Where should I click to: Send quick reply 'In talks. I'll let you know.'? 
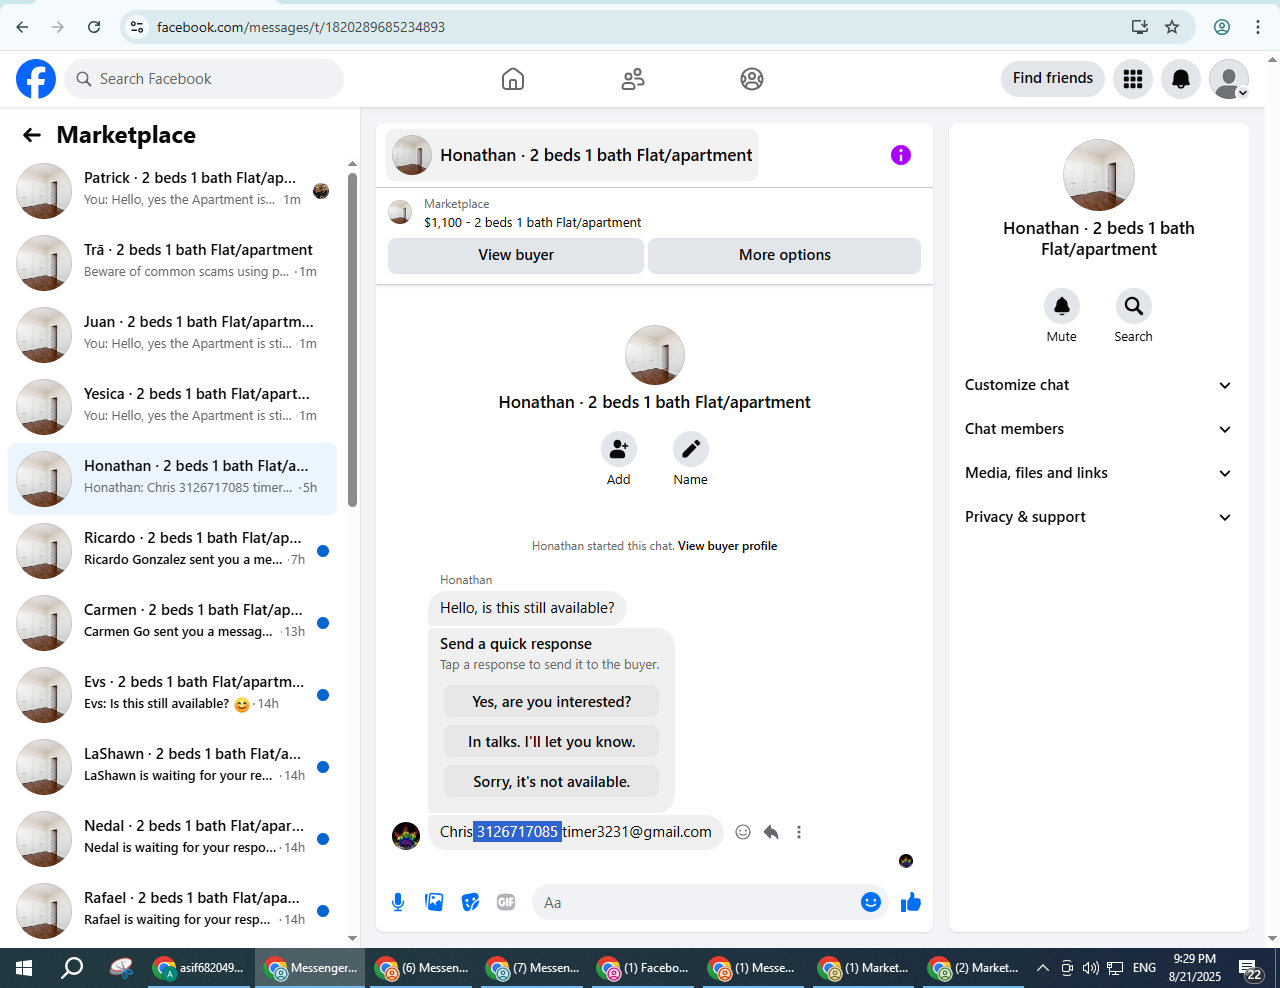click(x=552, y=742)
